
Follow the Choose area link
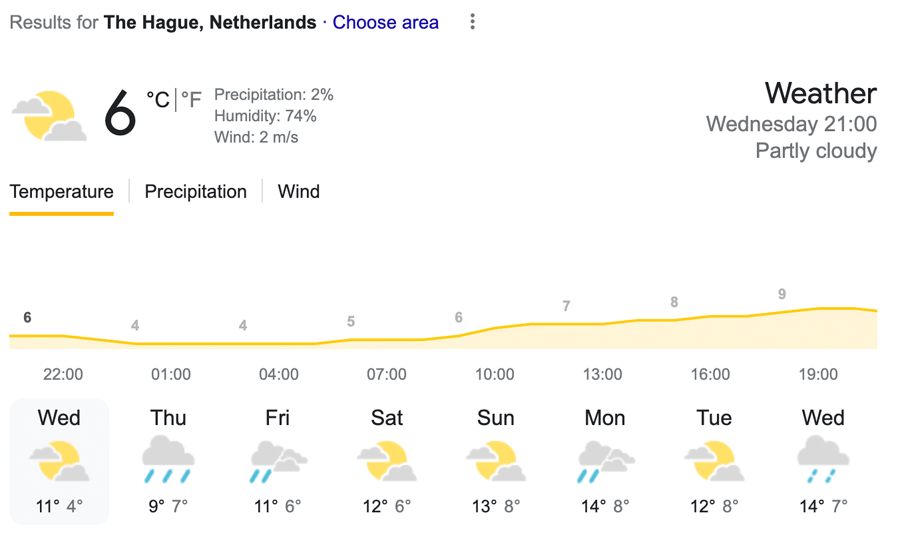tap(386, 22)
